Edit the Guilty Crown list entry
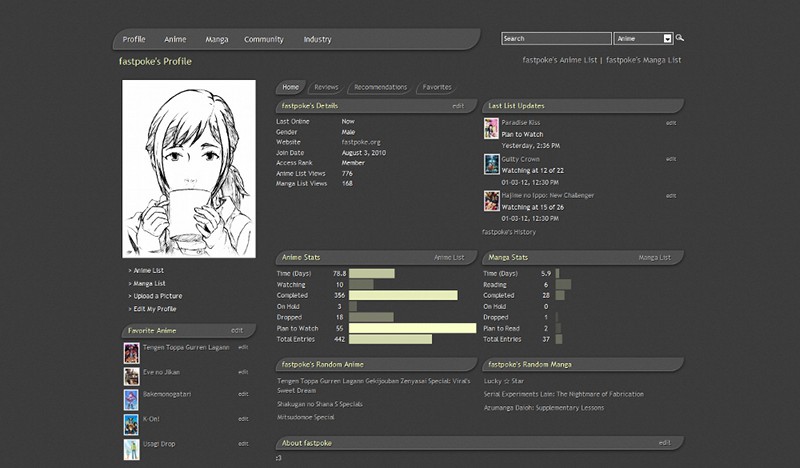The width and height of the screenshot is (800, 468). (671, 159)
